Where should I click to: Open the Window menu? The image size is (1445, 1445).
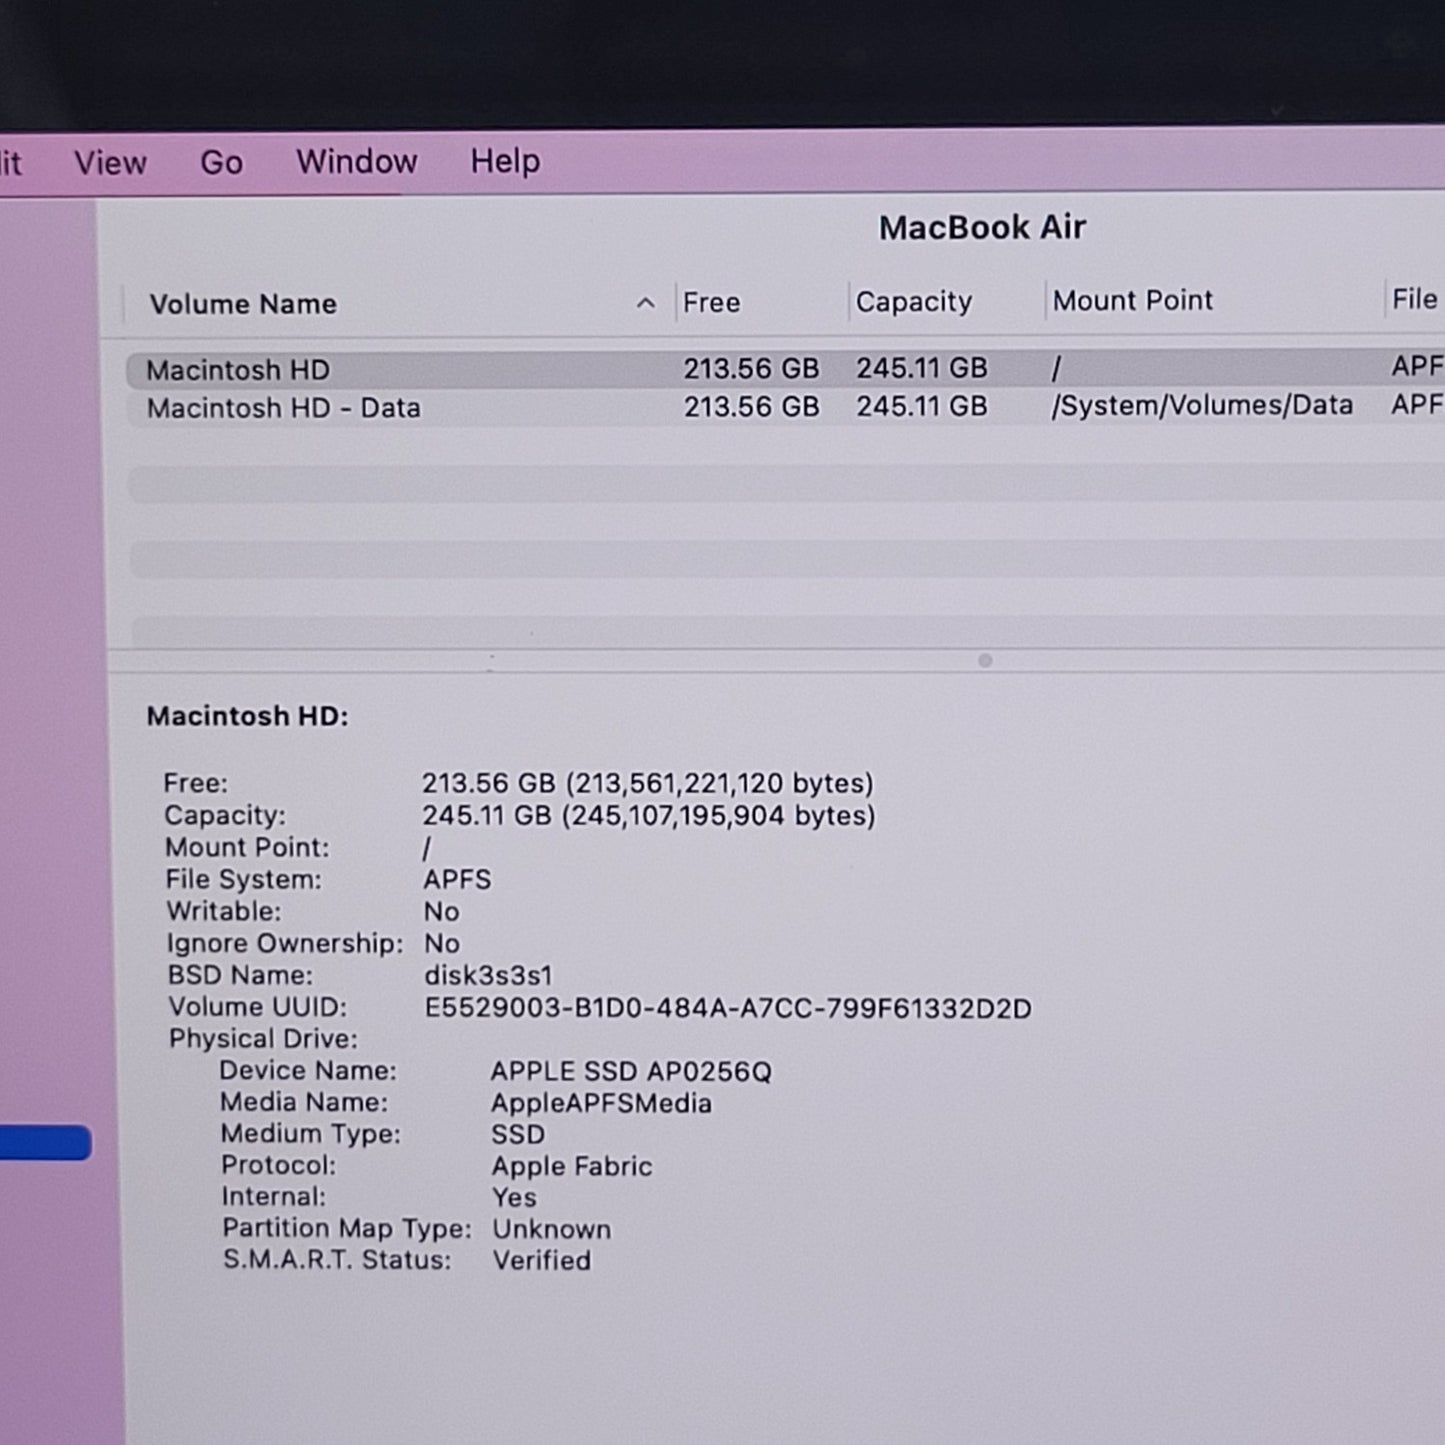356,161
